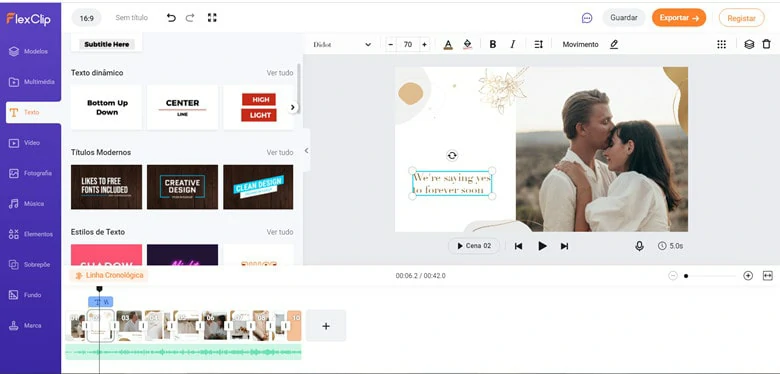Decrease font size with minus button
The height and width of the screenshot is (374, 780).
click(x=391, y=44)
